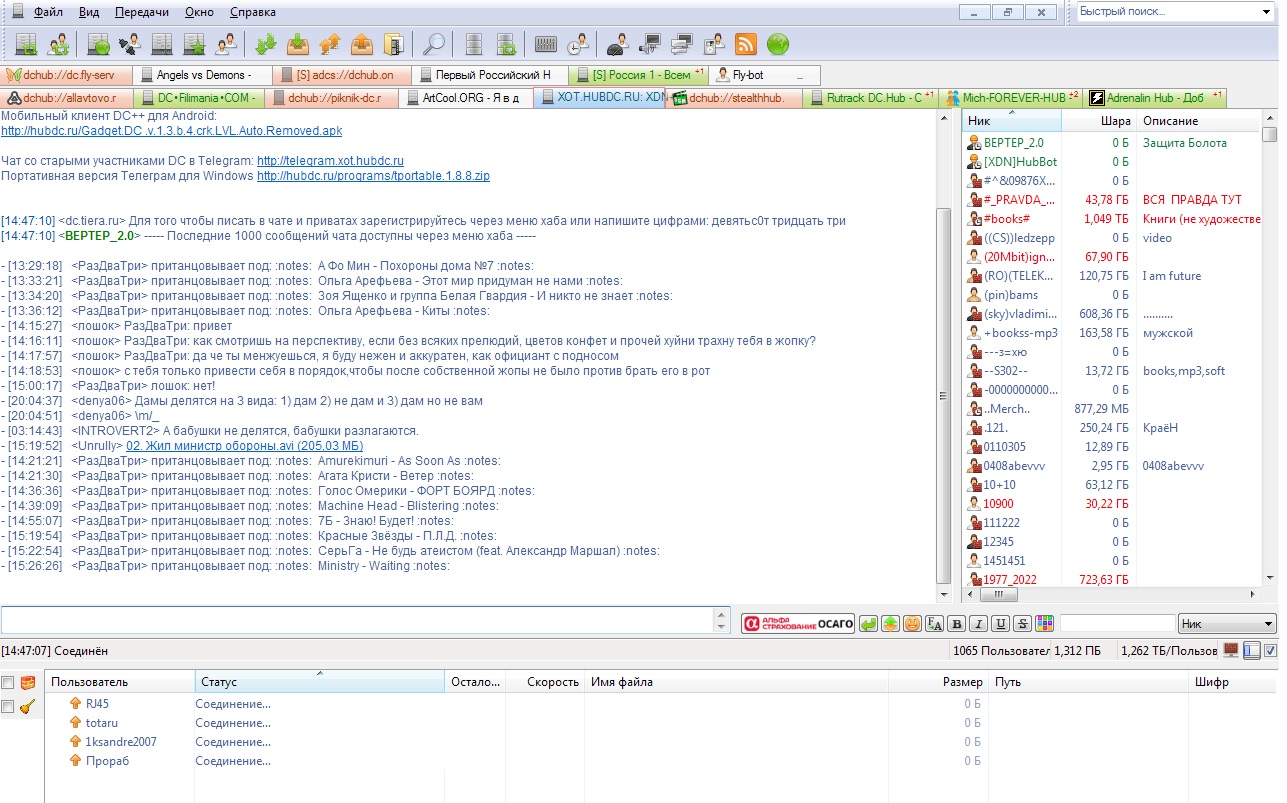Sort transfers by Статус column

pyautogui.click(x=319, y=682)
